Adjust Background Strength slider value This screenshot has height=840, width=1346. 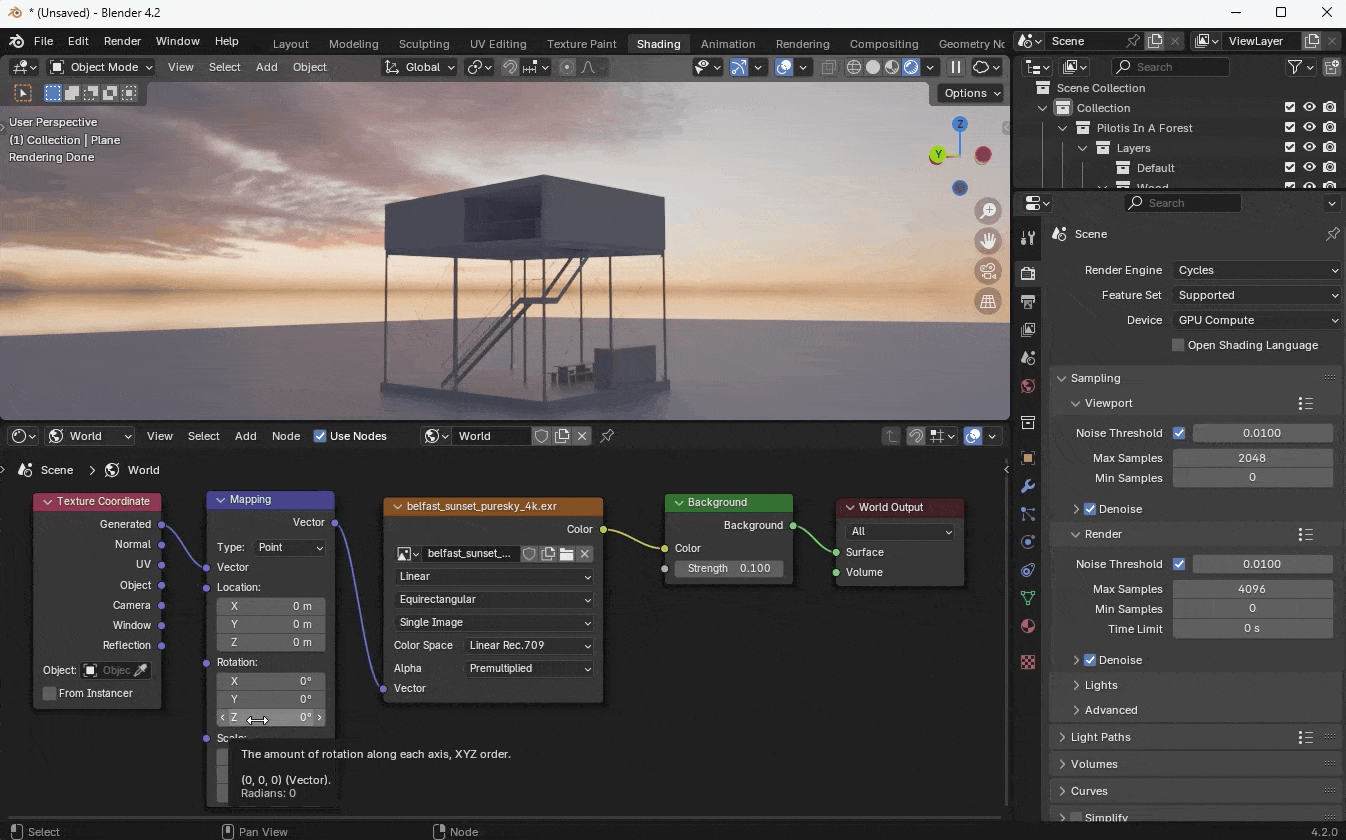(728, 568)
